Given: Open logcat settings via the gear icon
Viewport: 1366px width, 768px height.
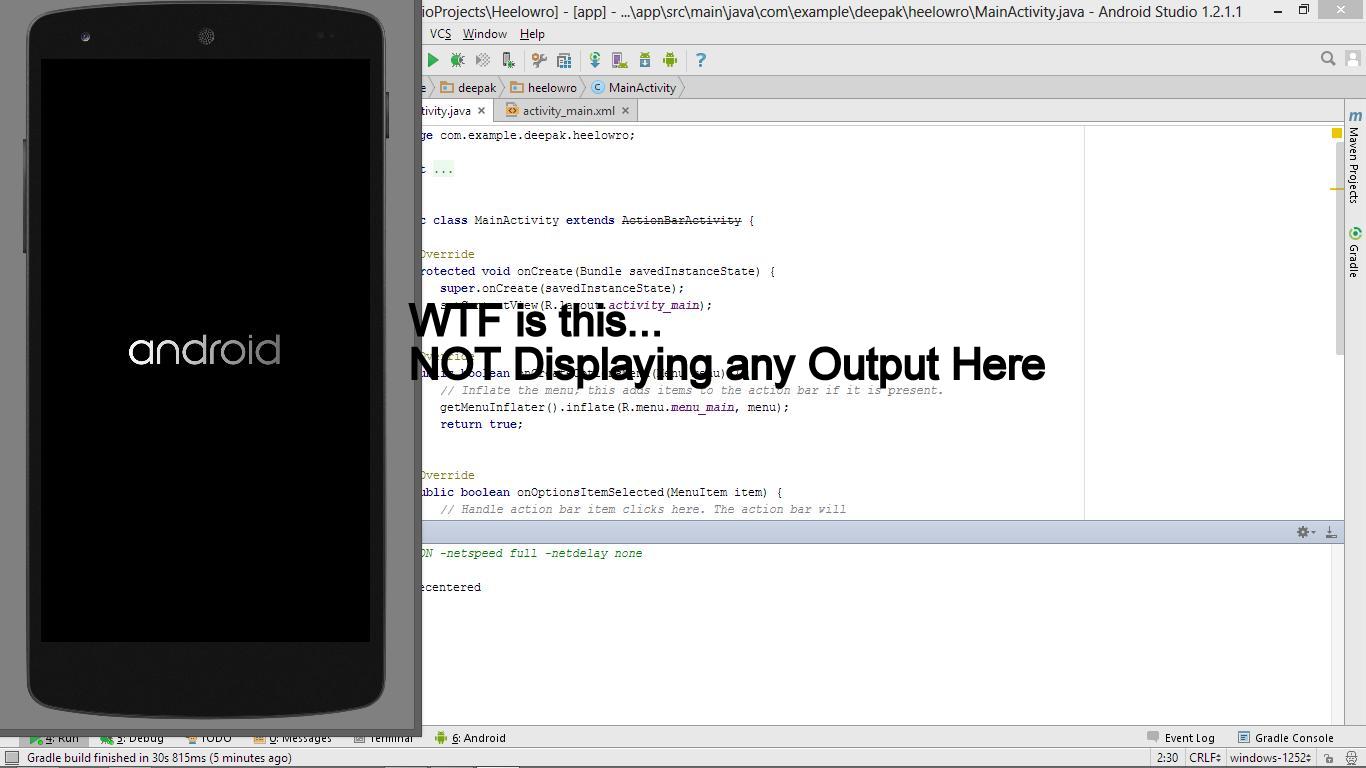Looking at the screenshot, I should pos(1302,532).
